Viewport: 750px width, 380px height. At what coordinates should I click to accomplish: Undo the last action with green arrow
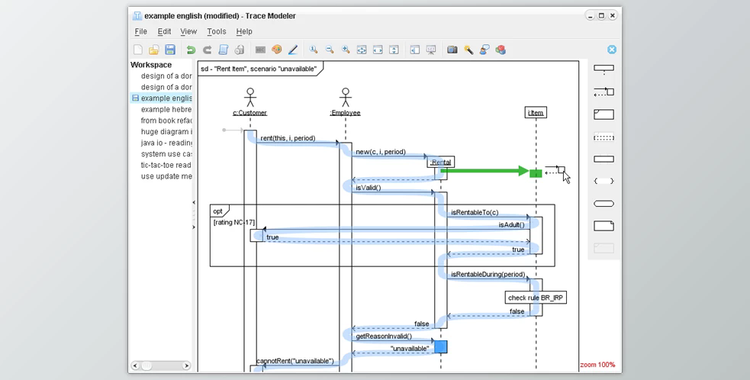pyautogui.click(x=191, y=50)
